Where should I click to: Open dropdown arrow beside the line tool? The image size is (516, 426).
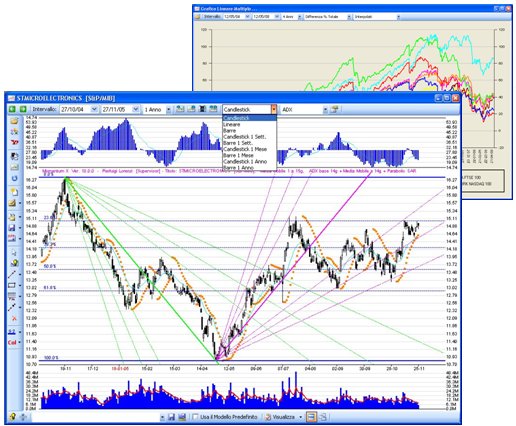point(20,275)
